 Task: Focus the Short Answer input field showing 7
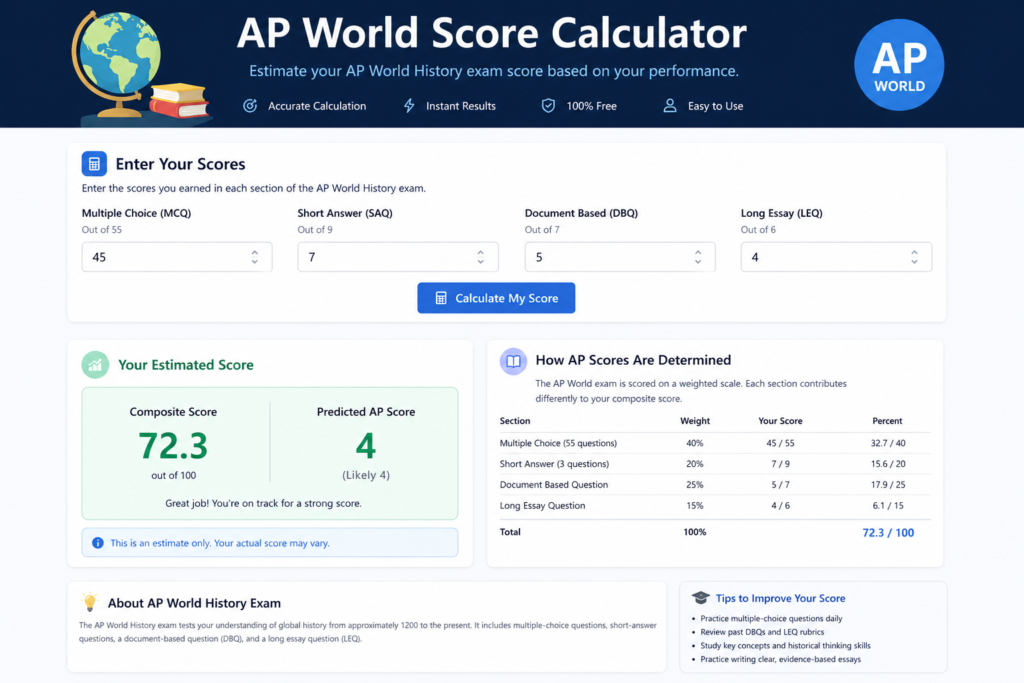(x=385, y=257)
